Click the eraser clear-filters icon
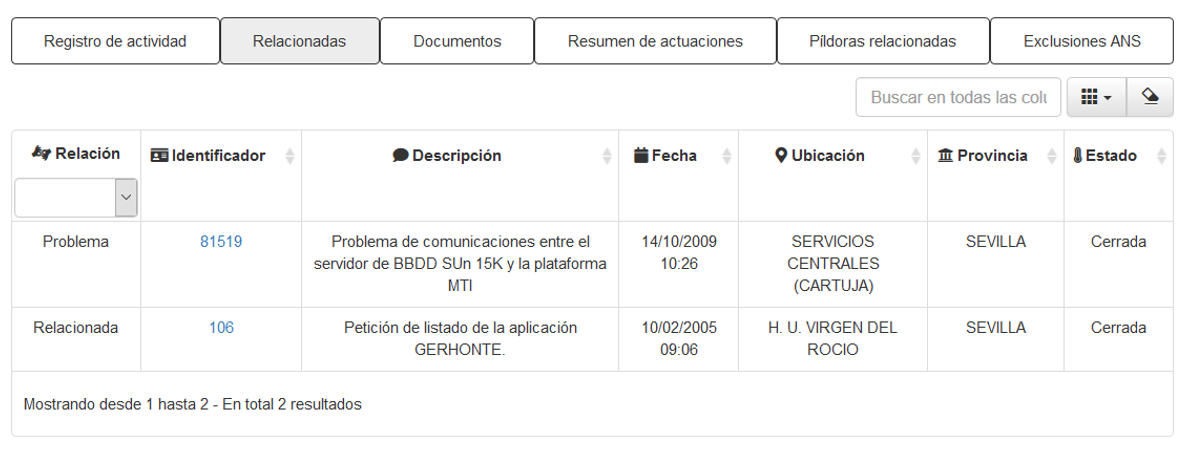Screen dimensions: 1191x455 point(1150,97)
